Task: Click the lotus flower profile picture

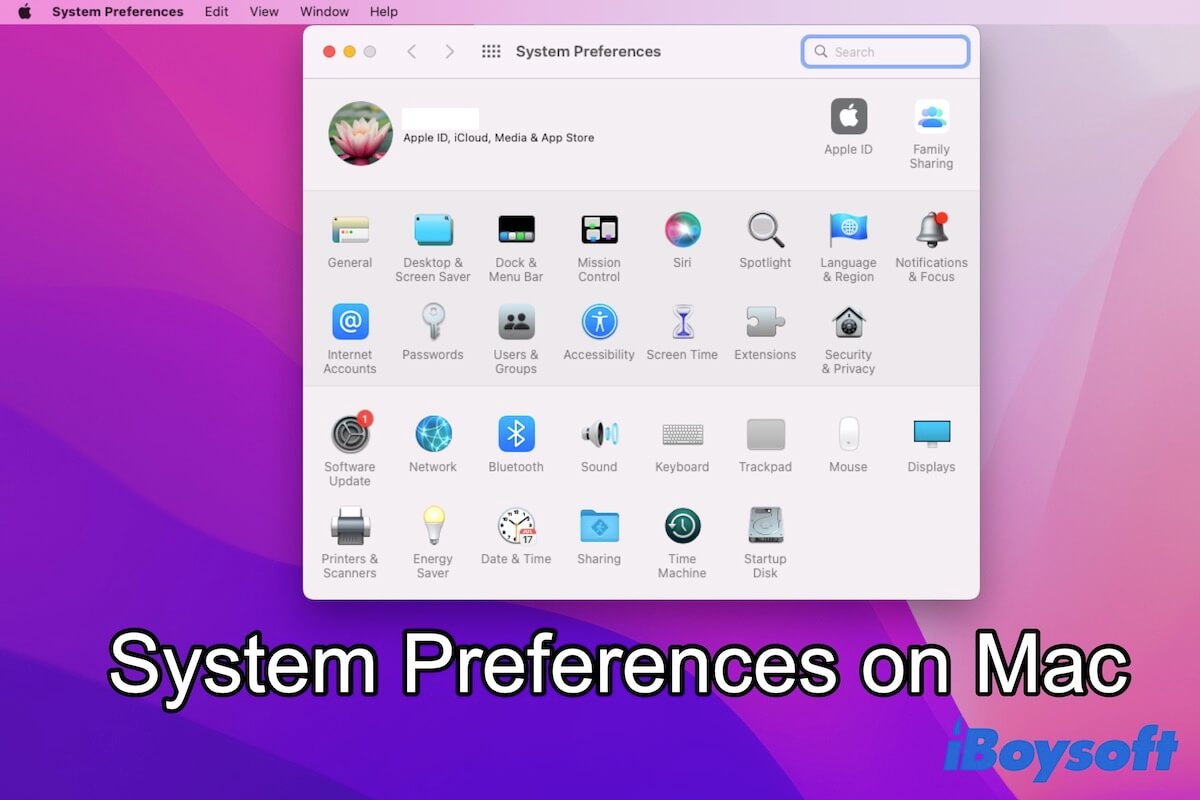Action: point(360,133)
